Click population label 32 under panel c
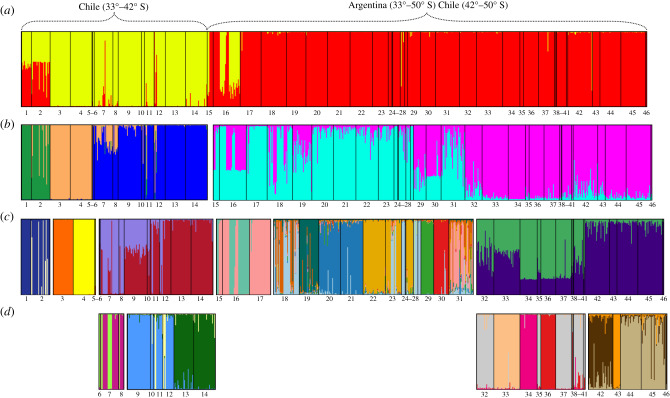 [x=484, y=299]
